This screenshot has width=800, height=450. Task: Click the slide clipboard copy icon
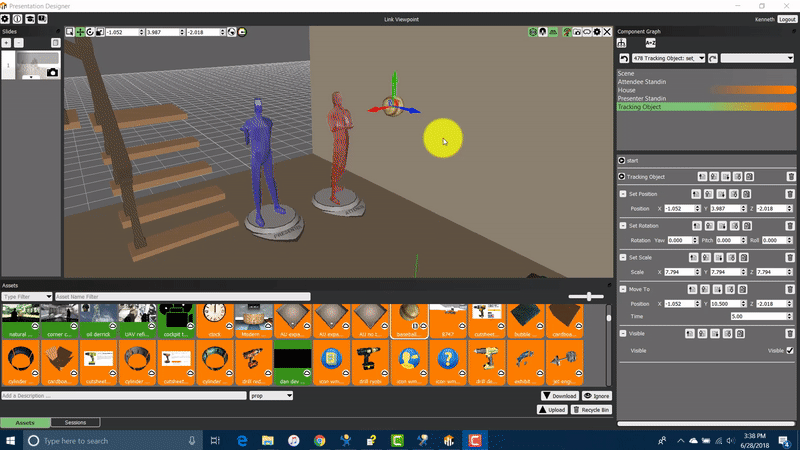(56, 43)
